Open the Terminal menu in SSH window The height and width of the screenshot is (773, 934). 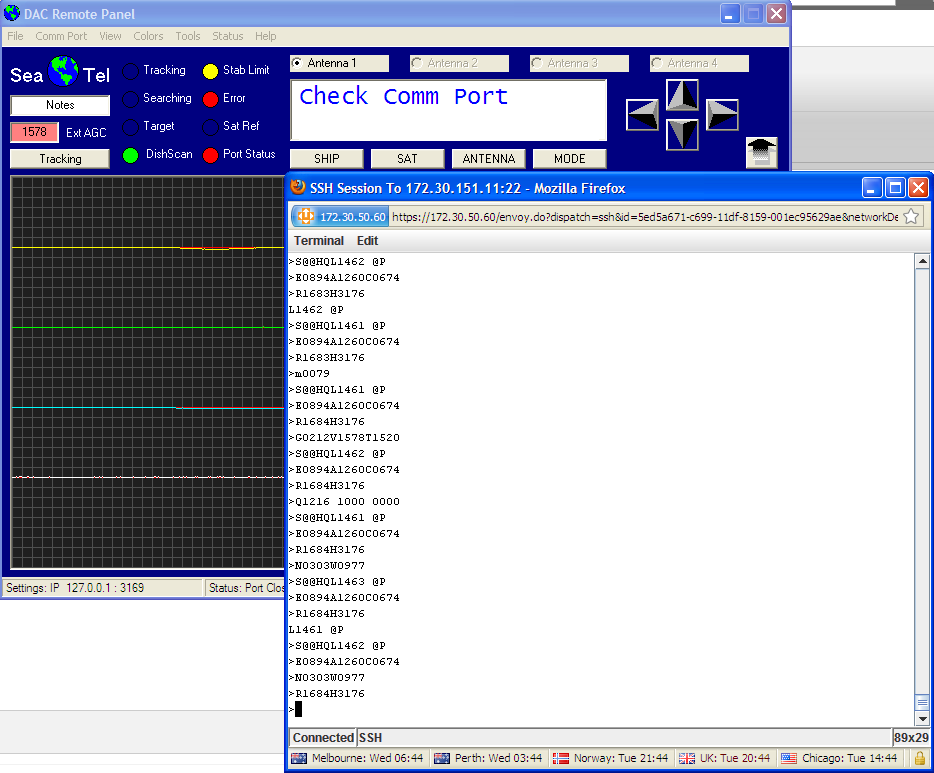(x=318, y=241)
